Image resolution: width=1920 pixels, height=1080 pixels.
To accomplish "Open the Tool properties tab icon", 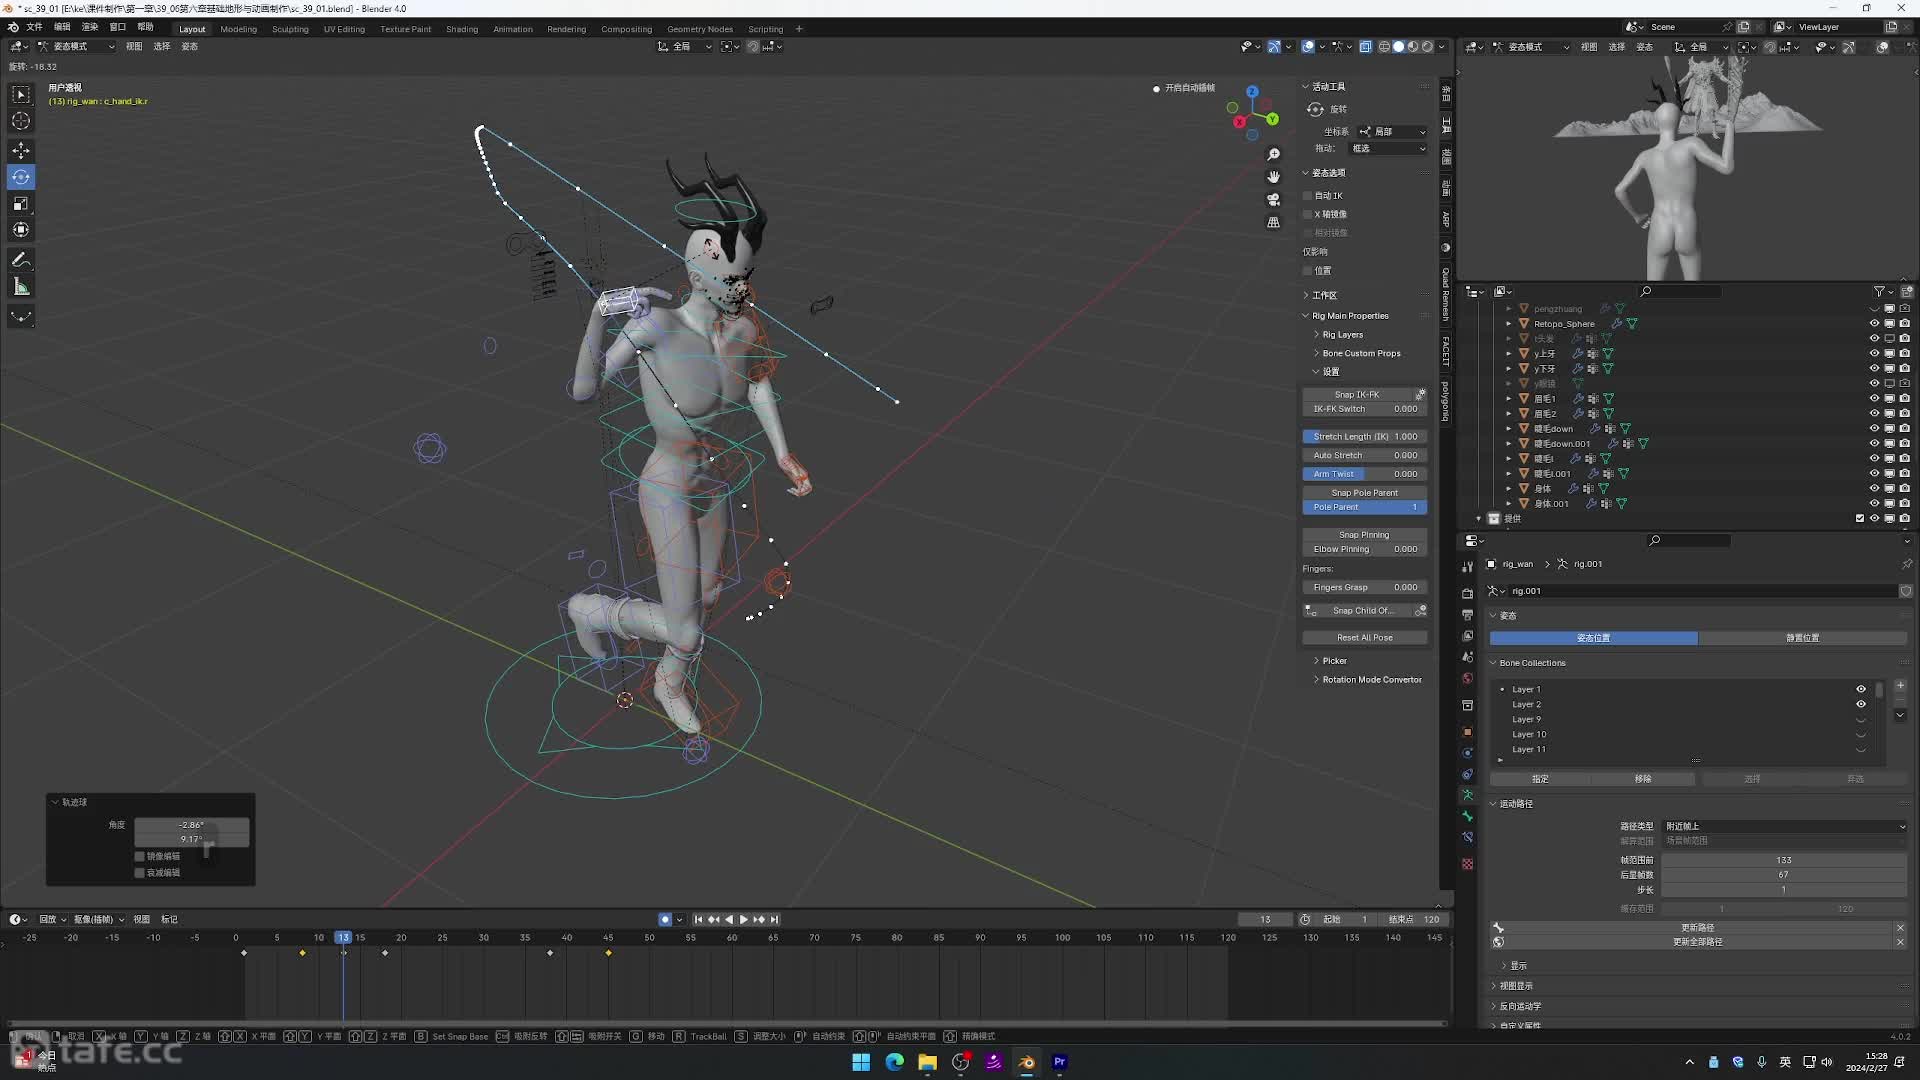I will point(1467,567).
